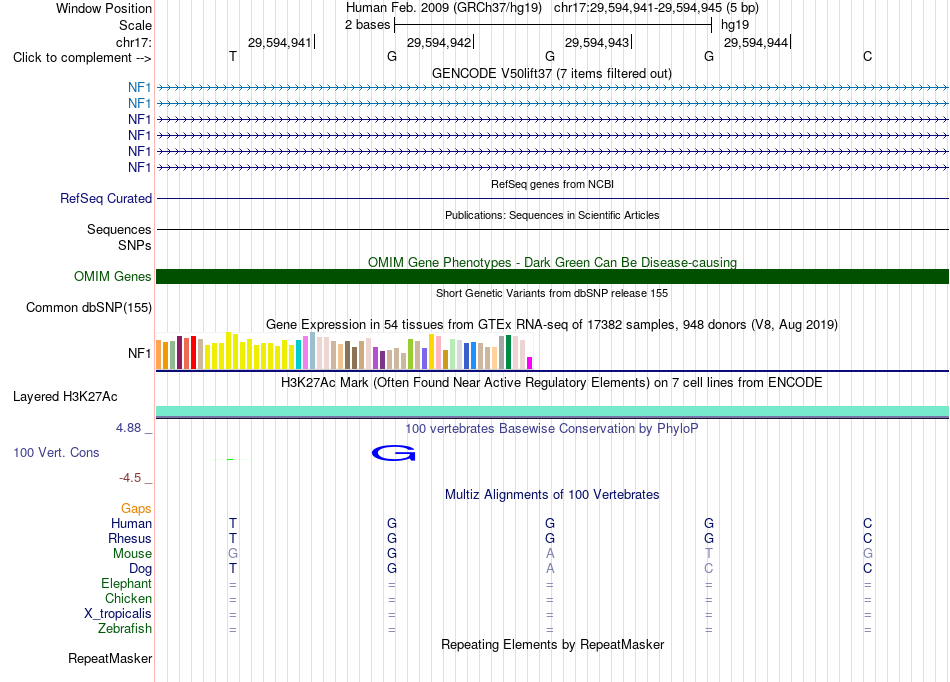Click the 'Click to complement -->' label

coord(82,58)
